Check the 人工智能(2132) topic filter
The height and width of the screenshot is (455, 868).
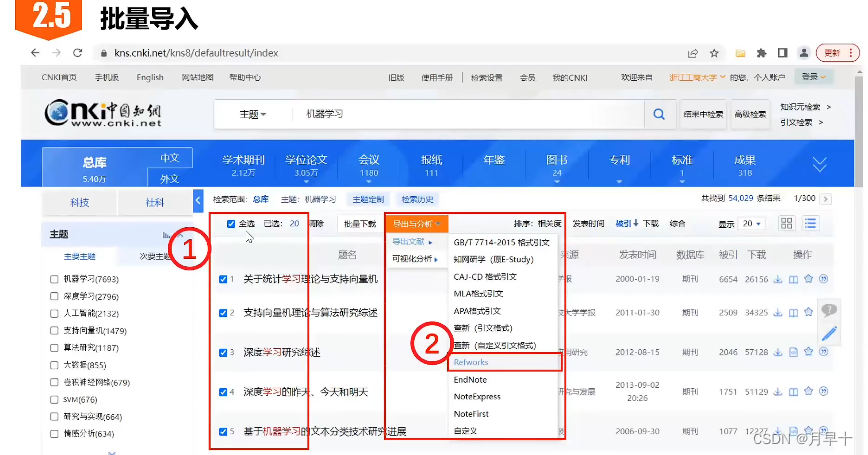click(54, 313)
